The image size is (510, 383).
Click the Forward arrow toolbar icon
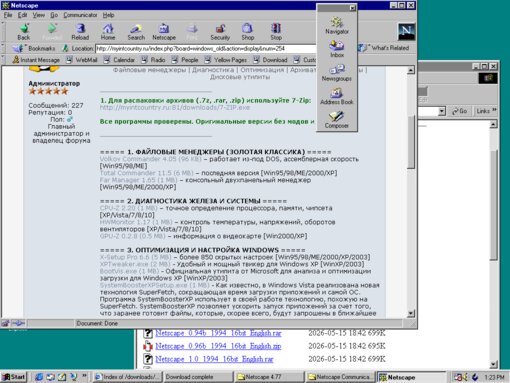click(x=52, y=32)
